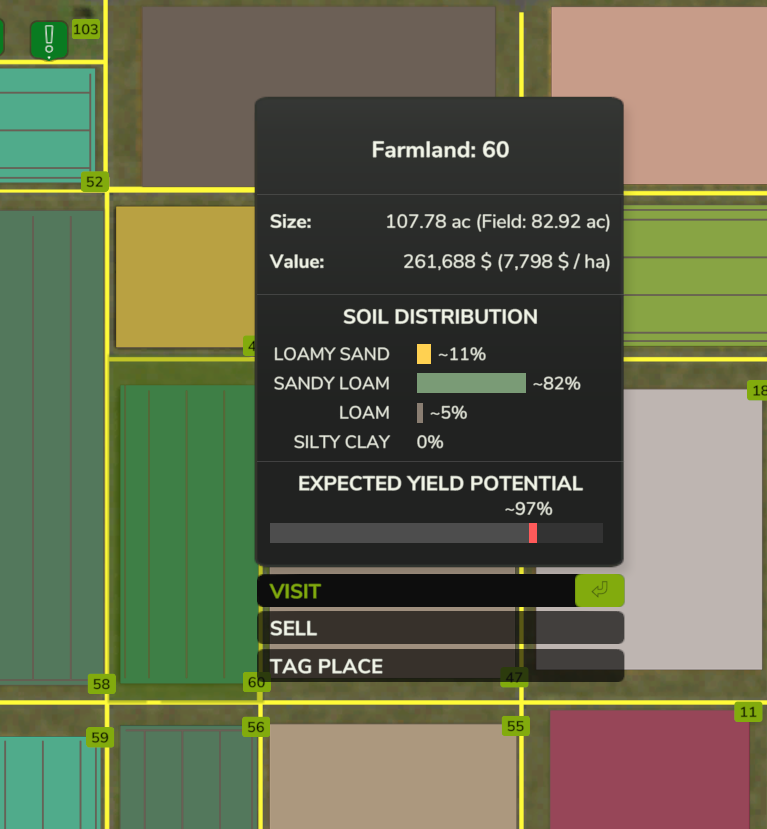Click farmland marker 59
This screenshot has height=829, width=767.
click(100, 737)
